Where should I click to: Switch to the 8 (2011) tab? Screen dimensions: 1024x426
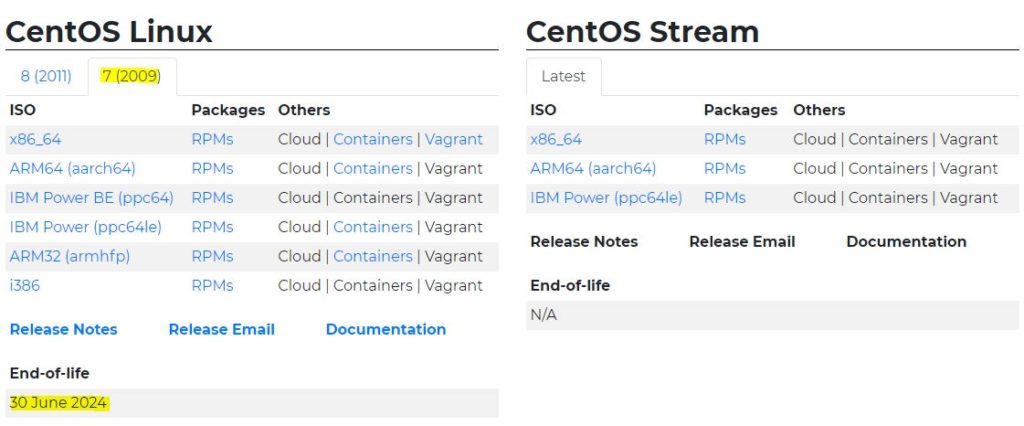click(46, 77)
